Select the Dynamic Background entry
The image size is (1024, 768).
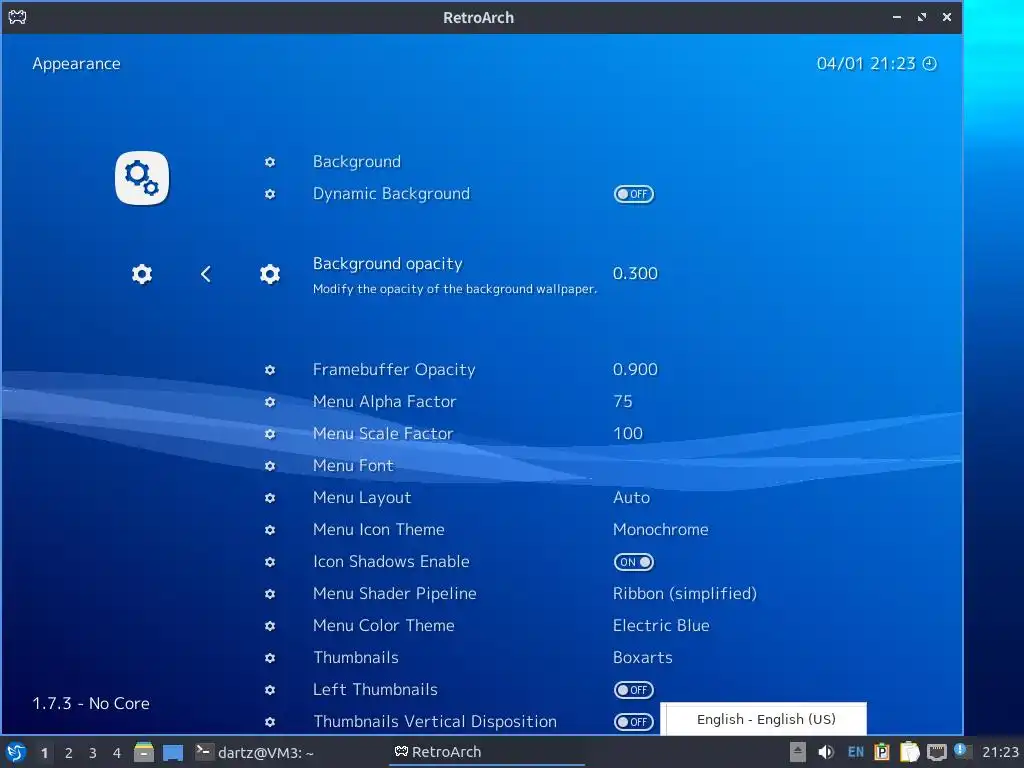391,194
